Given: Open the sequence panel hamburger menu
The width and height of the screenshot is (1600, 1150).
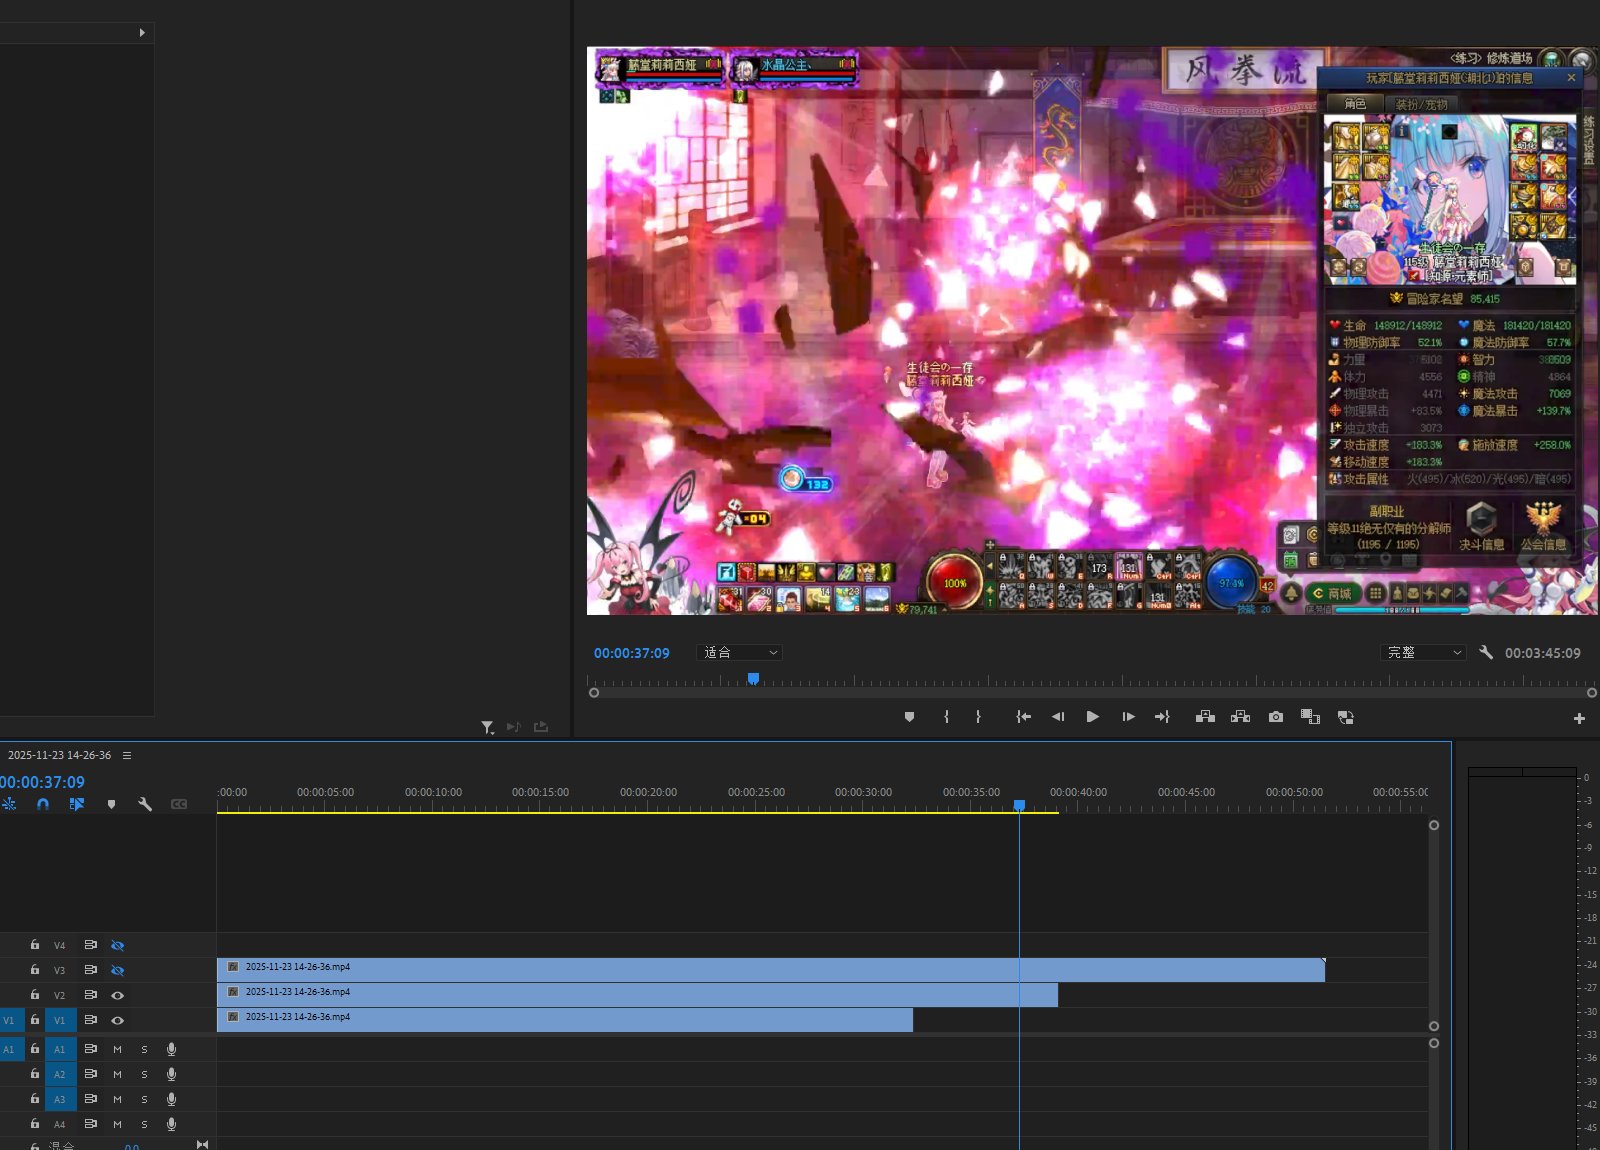Looking at the screenshot, I should (127, 755).
